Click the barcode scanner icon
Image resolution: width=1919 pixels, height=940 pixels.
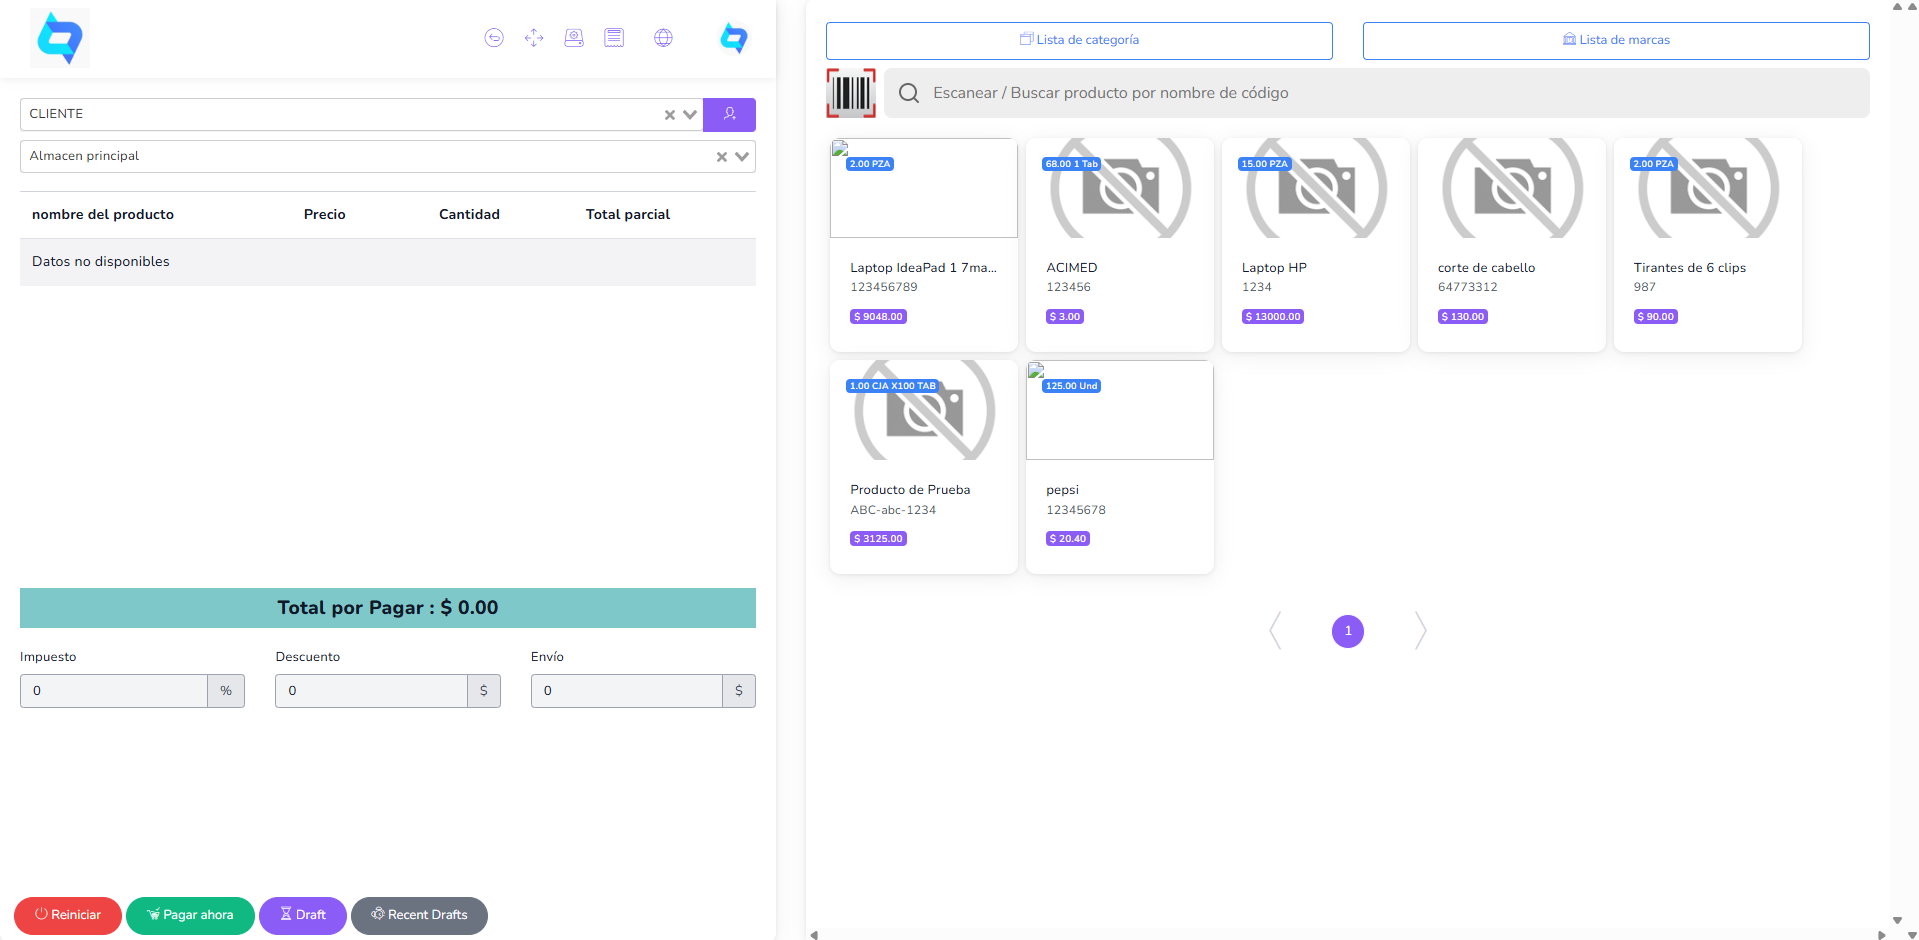pyautogui.click(x=851, y=93)
